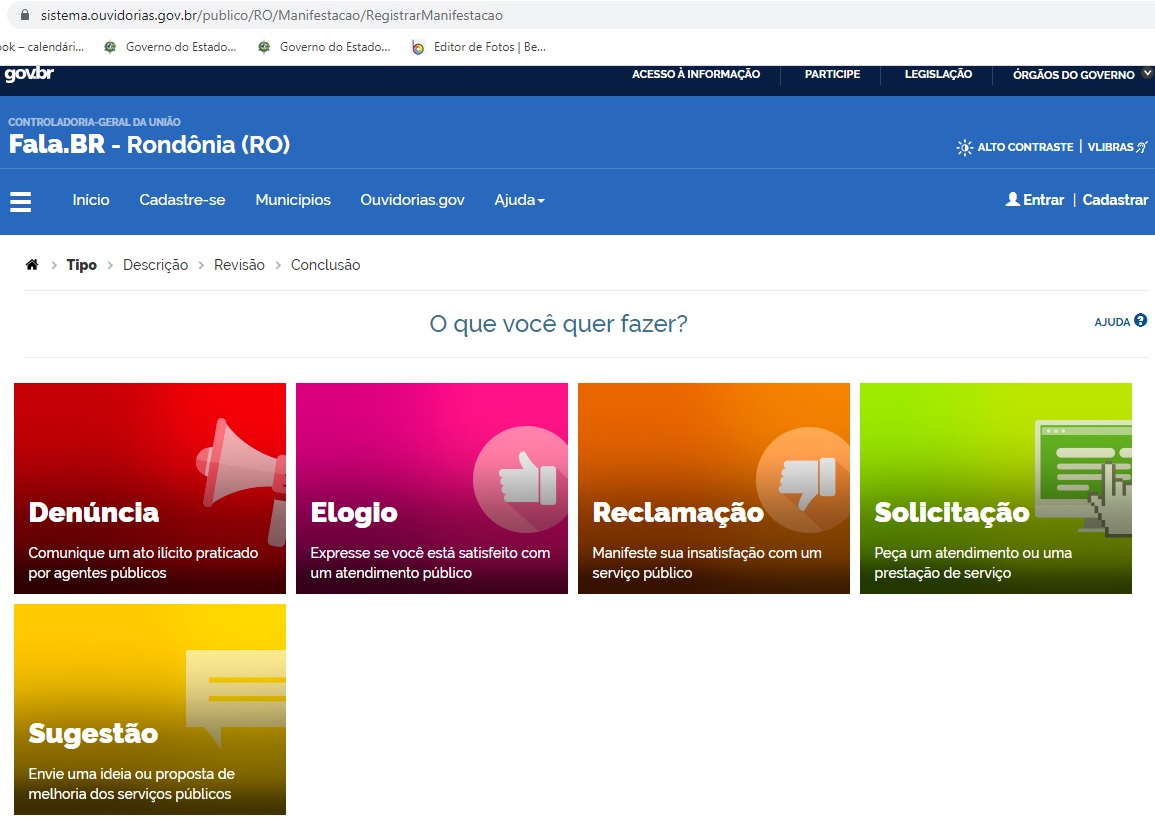Image resolution: width=1155 pixels, height=818 pixels.
Task: Click the gov.br logo
Action: tap(29, 75)
